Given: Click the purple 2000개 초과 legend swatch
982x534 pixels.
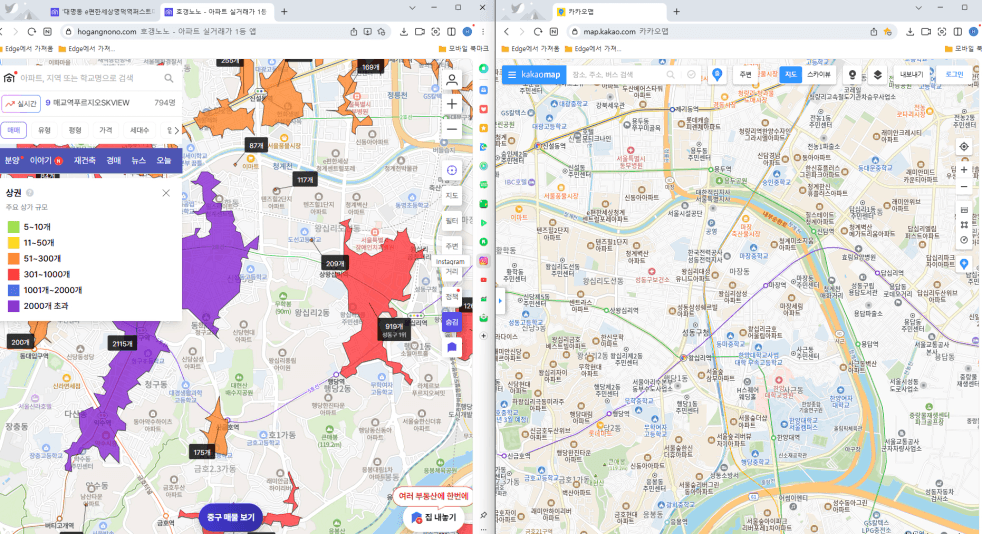Looking at the screenshot, I should pyautogui.click(x=12, y=305).
